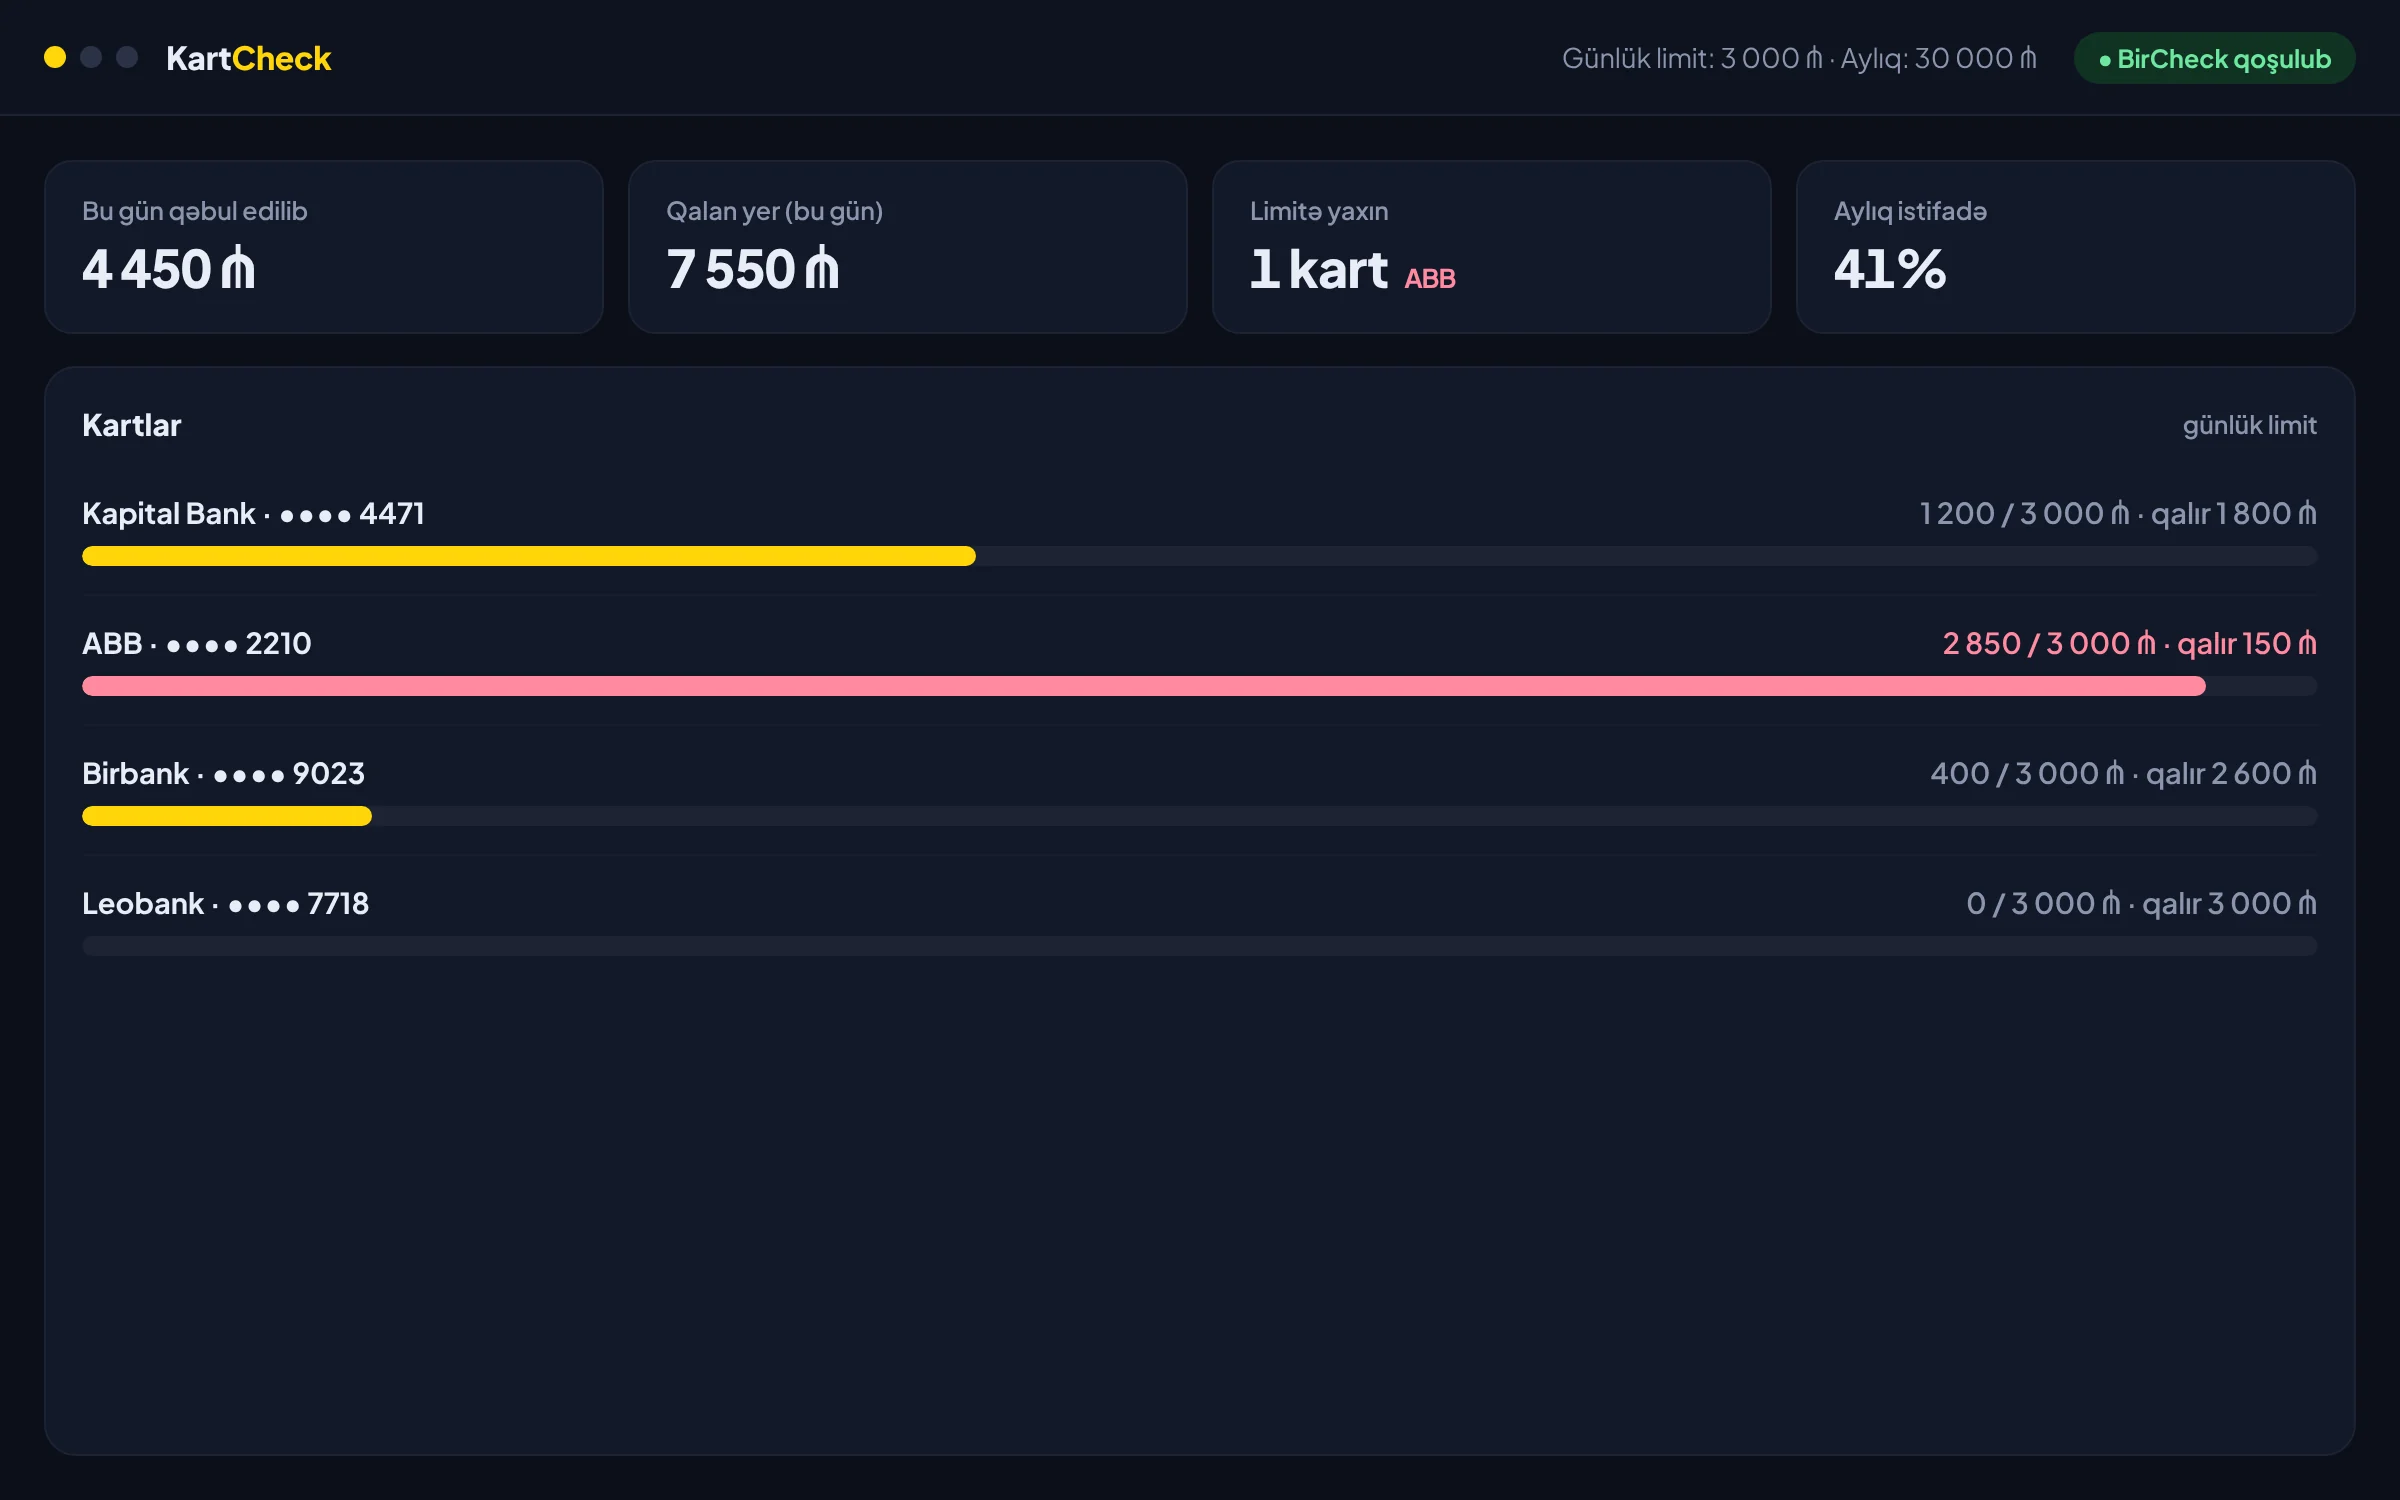The height and width of the screenshot is (1500, 2400).
Task: Select Birbank card 9023
Action: point(224,773)
